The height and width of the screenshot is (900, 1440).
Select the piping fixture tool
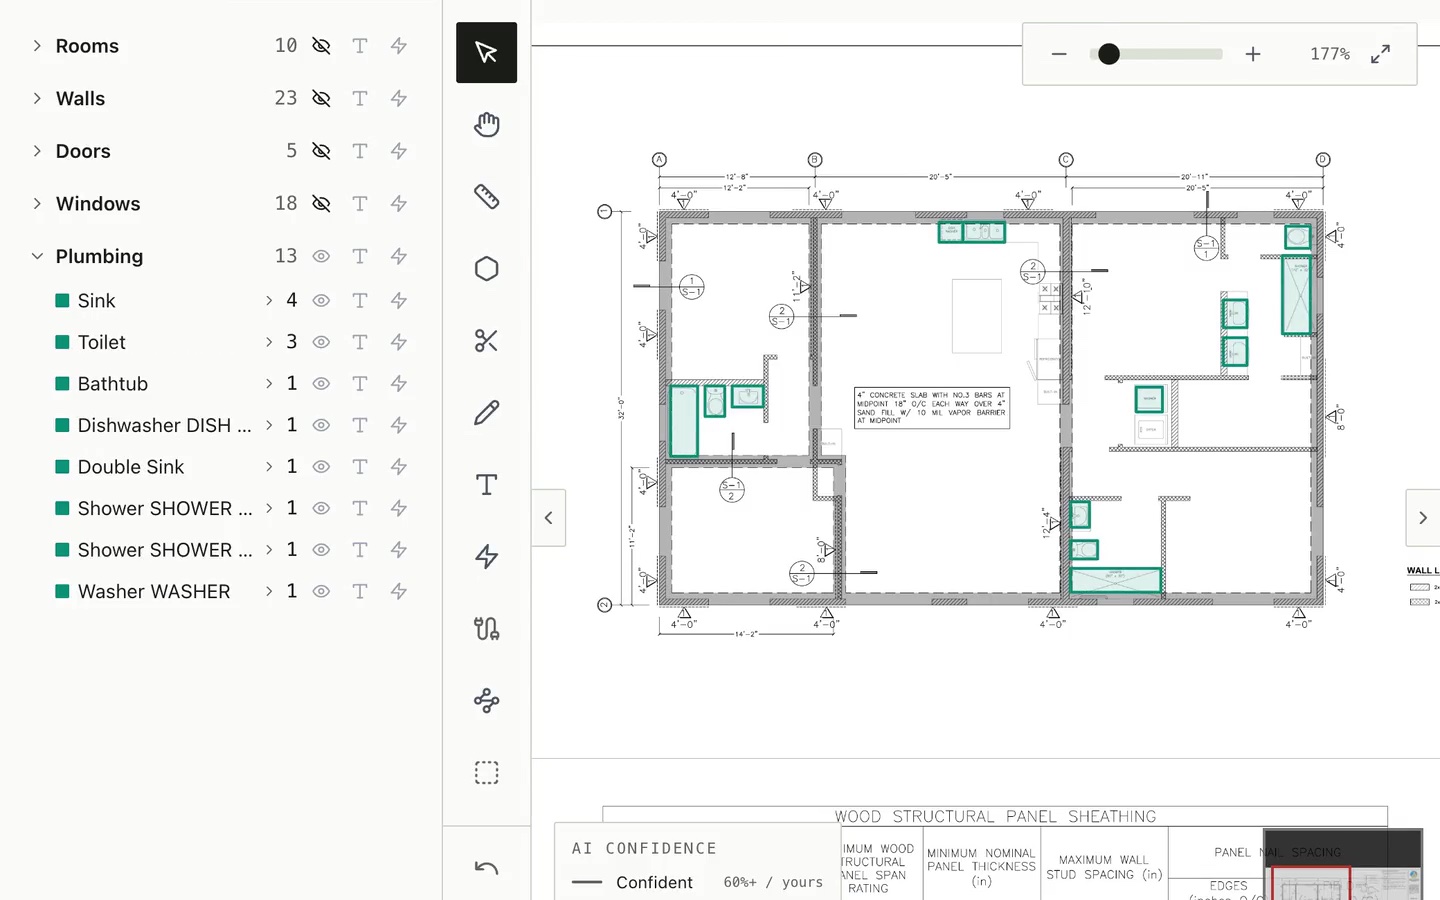point(486,629)
